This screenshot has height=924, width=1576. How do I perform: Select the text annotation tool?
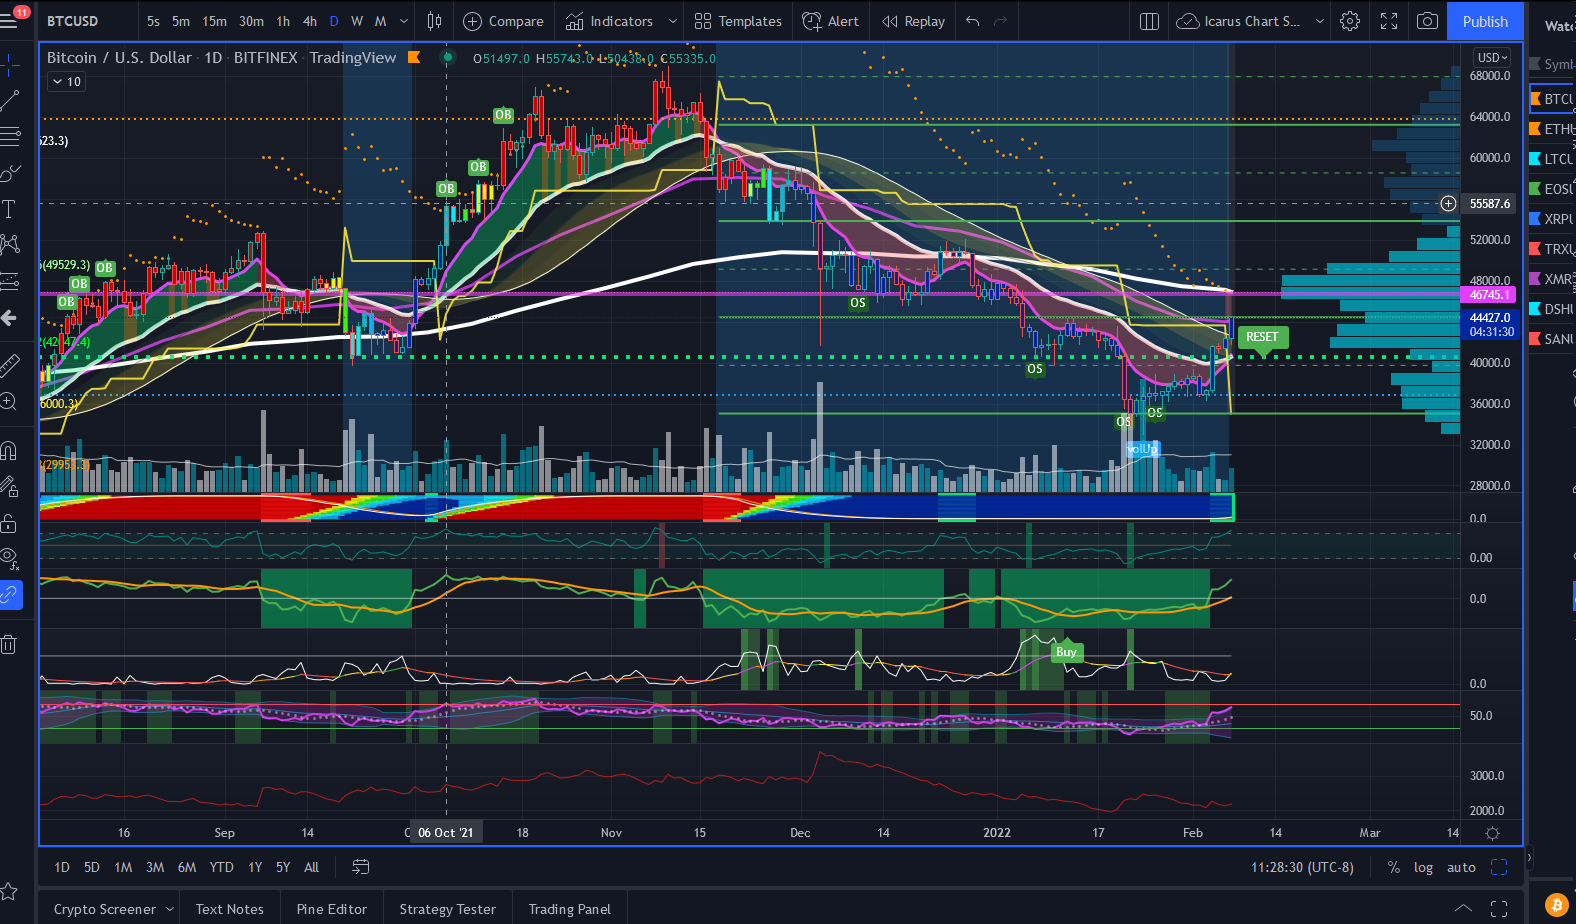point(10,208)
